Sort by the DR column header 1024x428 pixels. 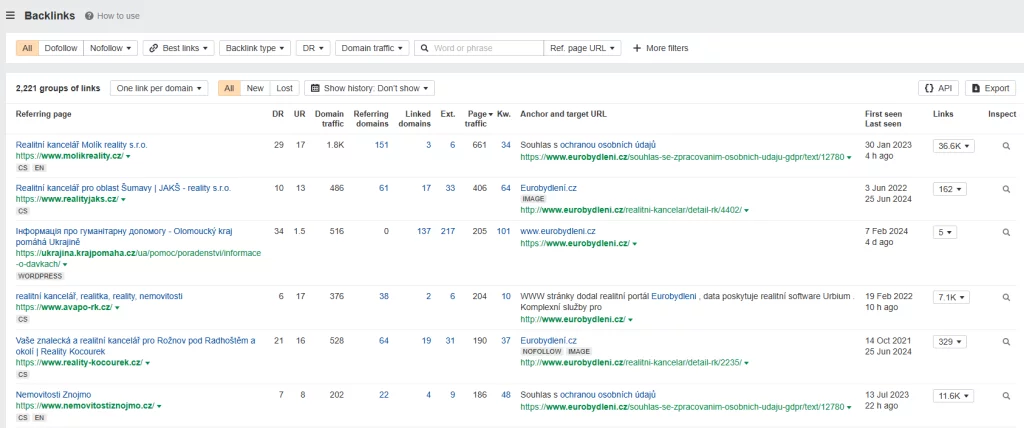coord(278,114)
